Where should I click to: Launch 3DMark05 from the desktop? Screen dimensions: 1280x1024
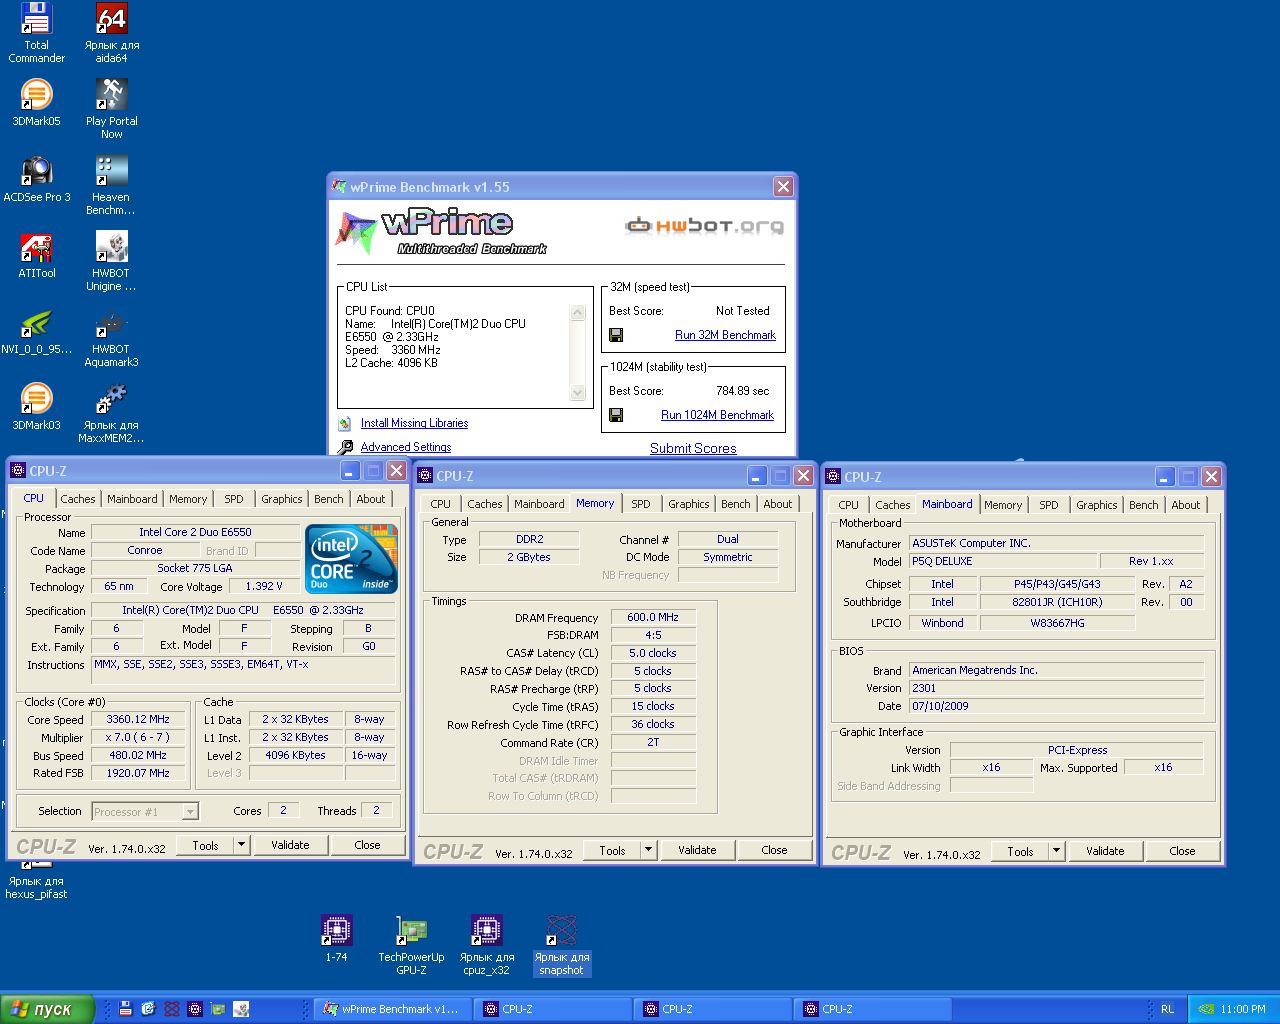click(x=36, y=103)
